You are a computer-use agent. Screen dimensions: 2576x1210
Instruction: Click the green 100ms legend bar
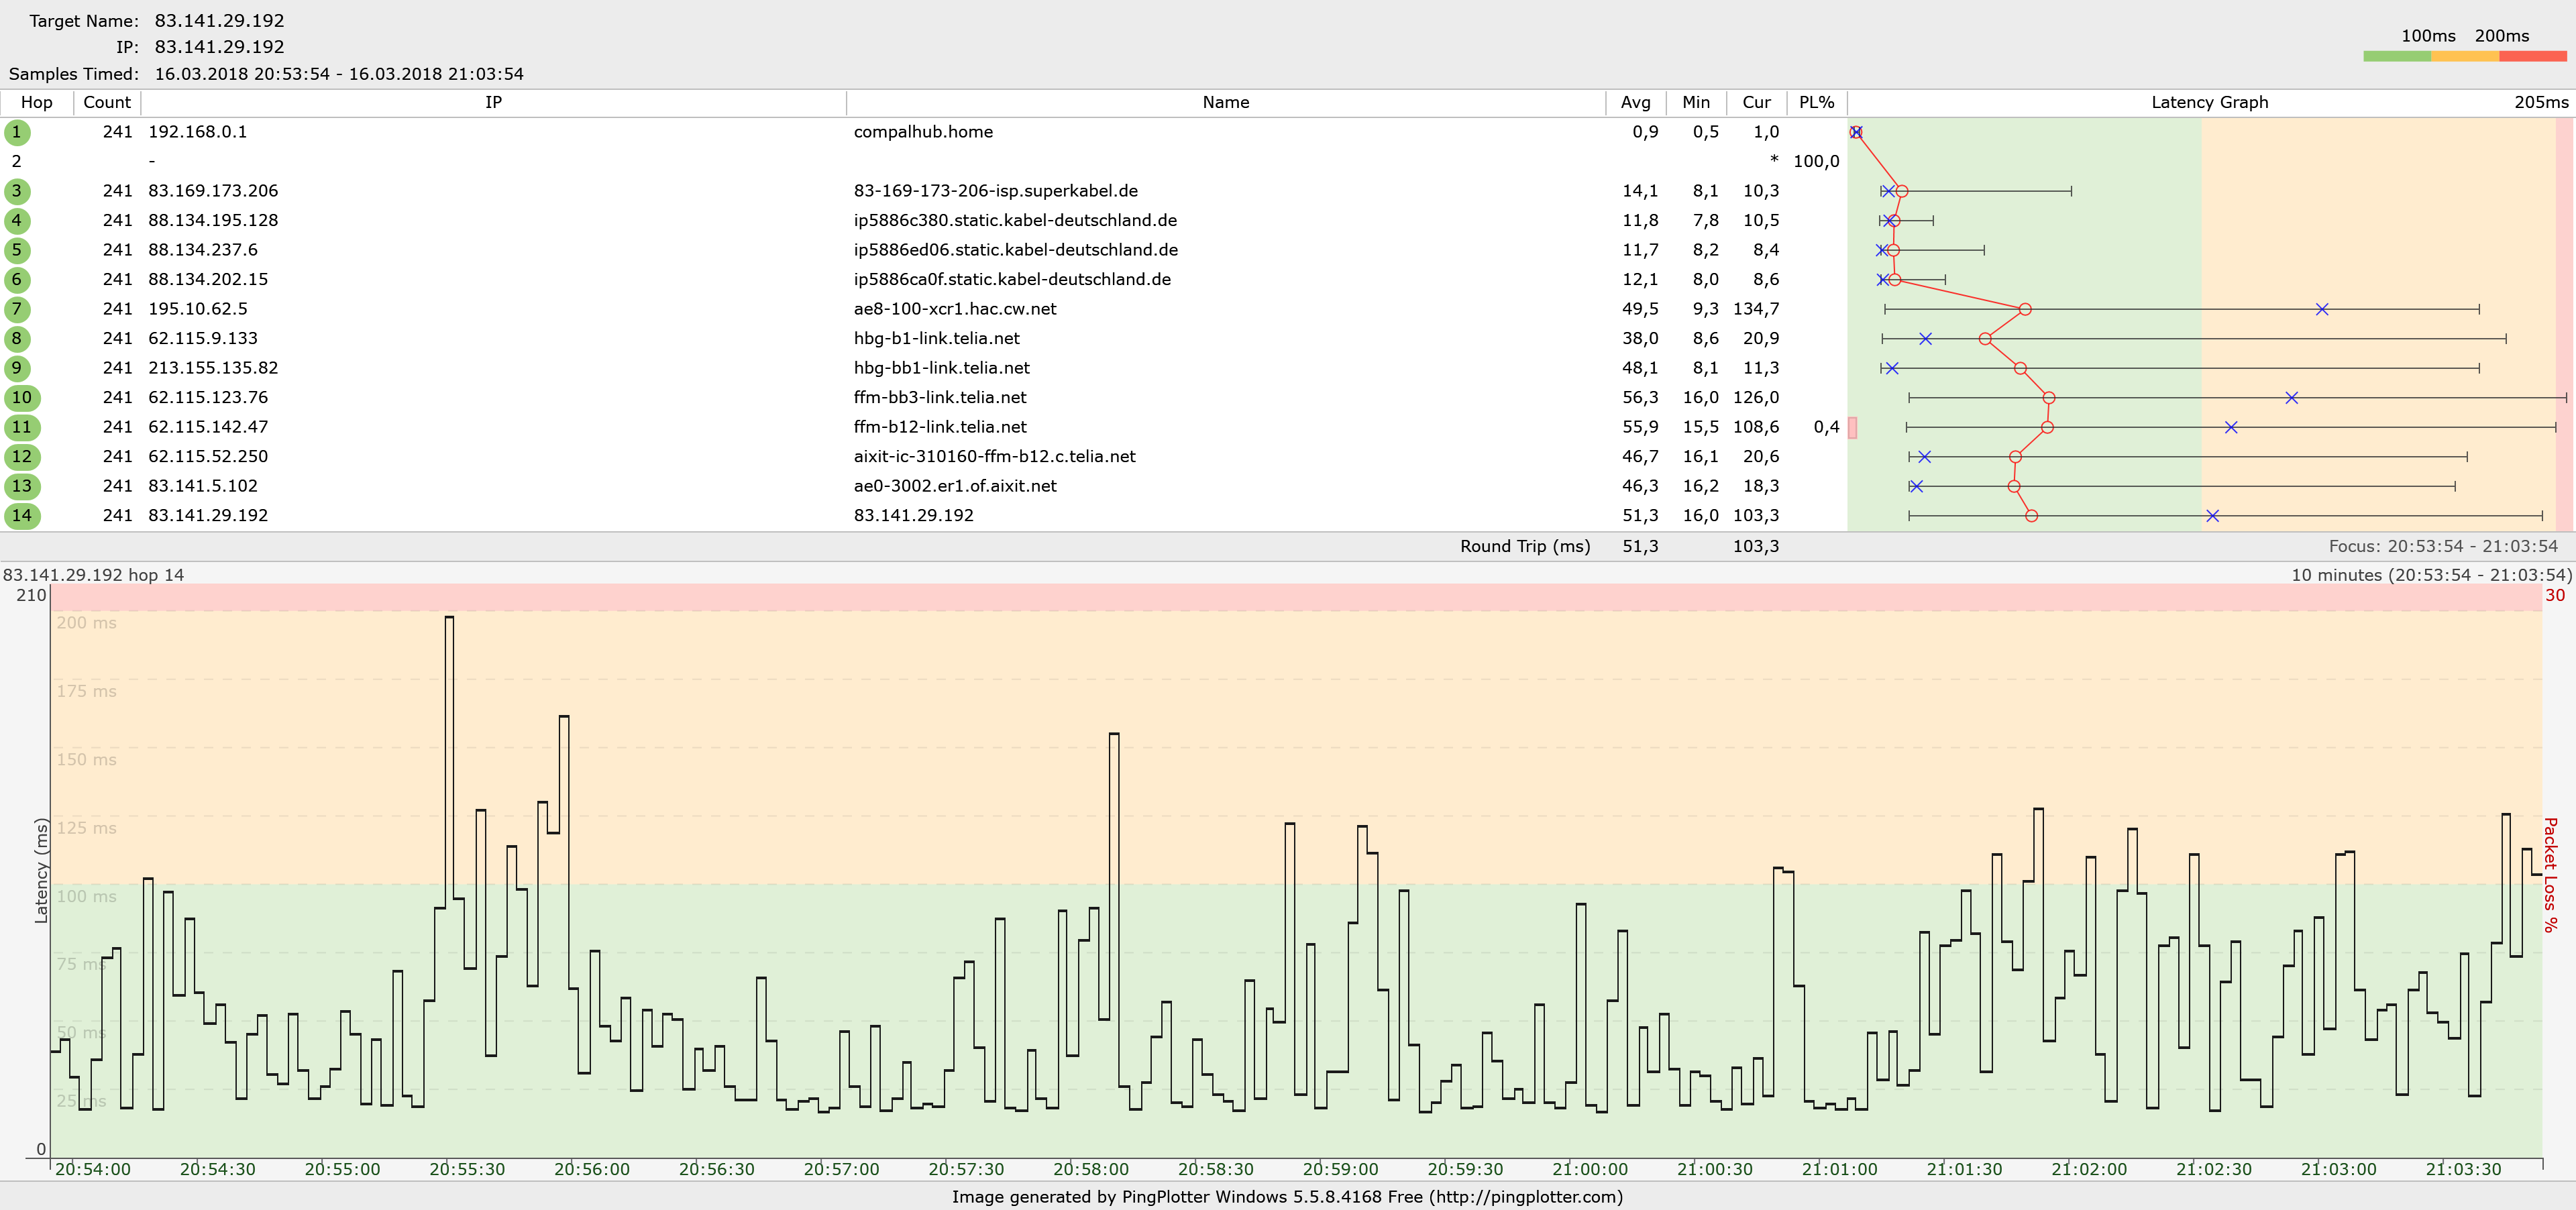coord(2397,56)
